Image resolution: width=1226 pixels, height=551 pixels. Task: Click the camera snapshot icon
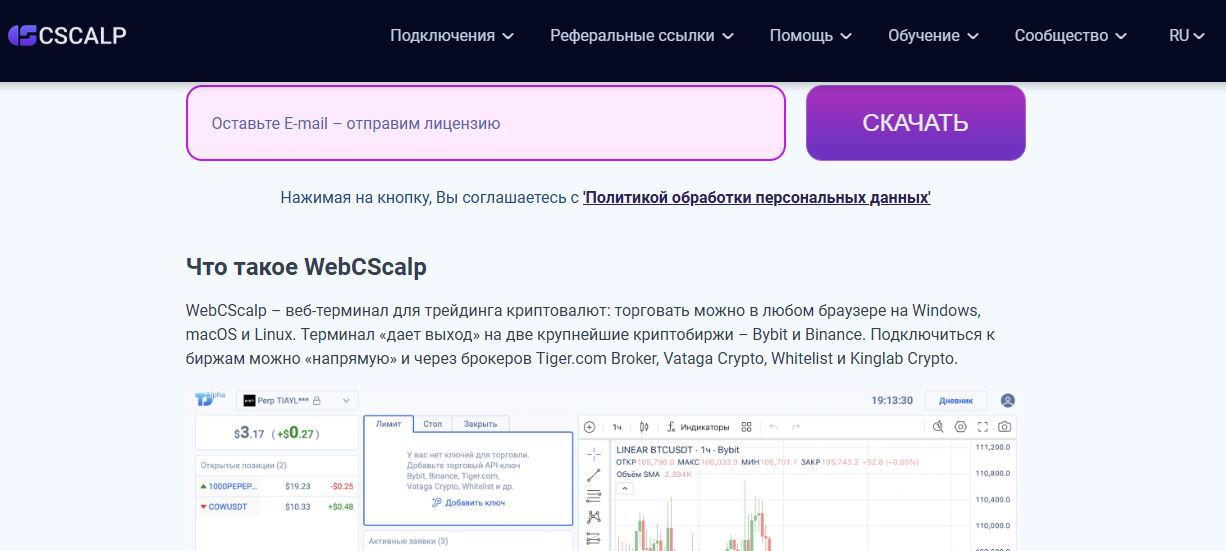pos(1004,427)
